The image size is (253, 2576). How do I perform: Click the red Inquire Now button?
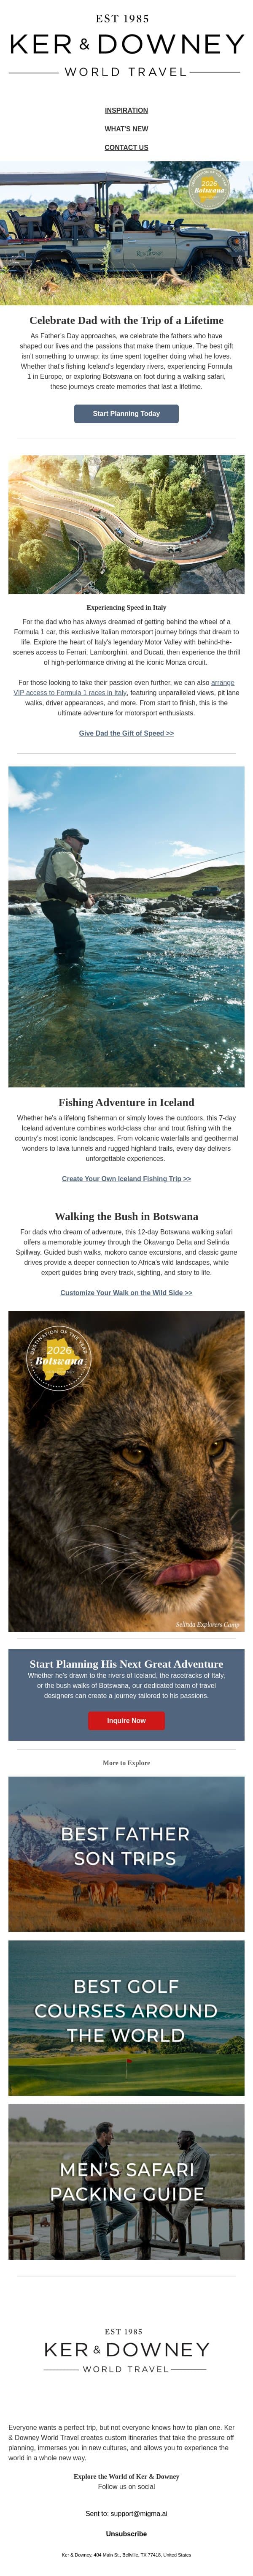(126, 1721)
